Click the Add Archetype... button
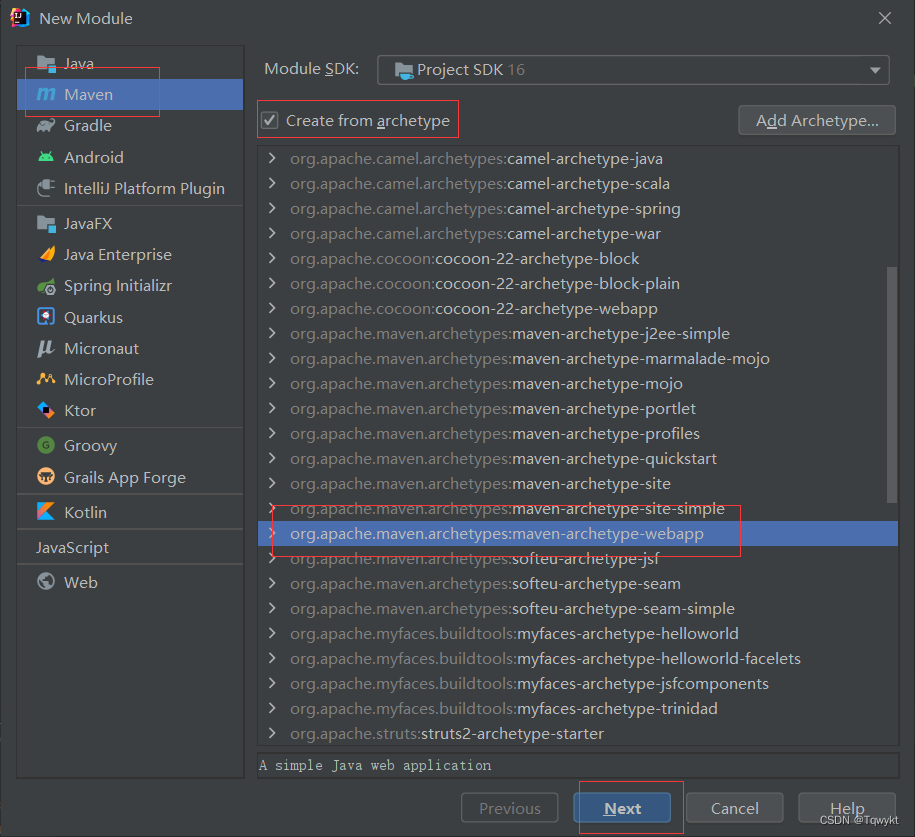 pyautogui.click(x=817, y=120)
